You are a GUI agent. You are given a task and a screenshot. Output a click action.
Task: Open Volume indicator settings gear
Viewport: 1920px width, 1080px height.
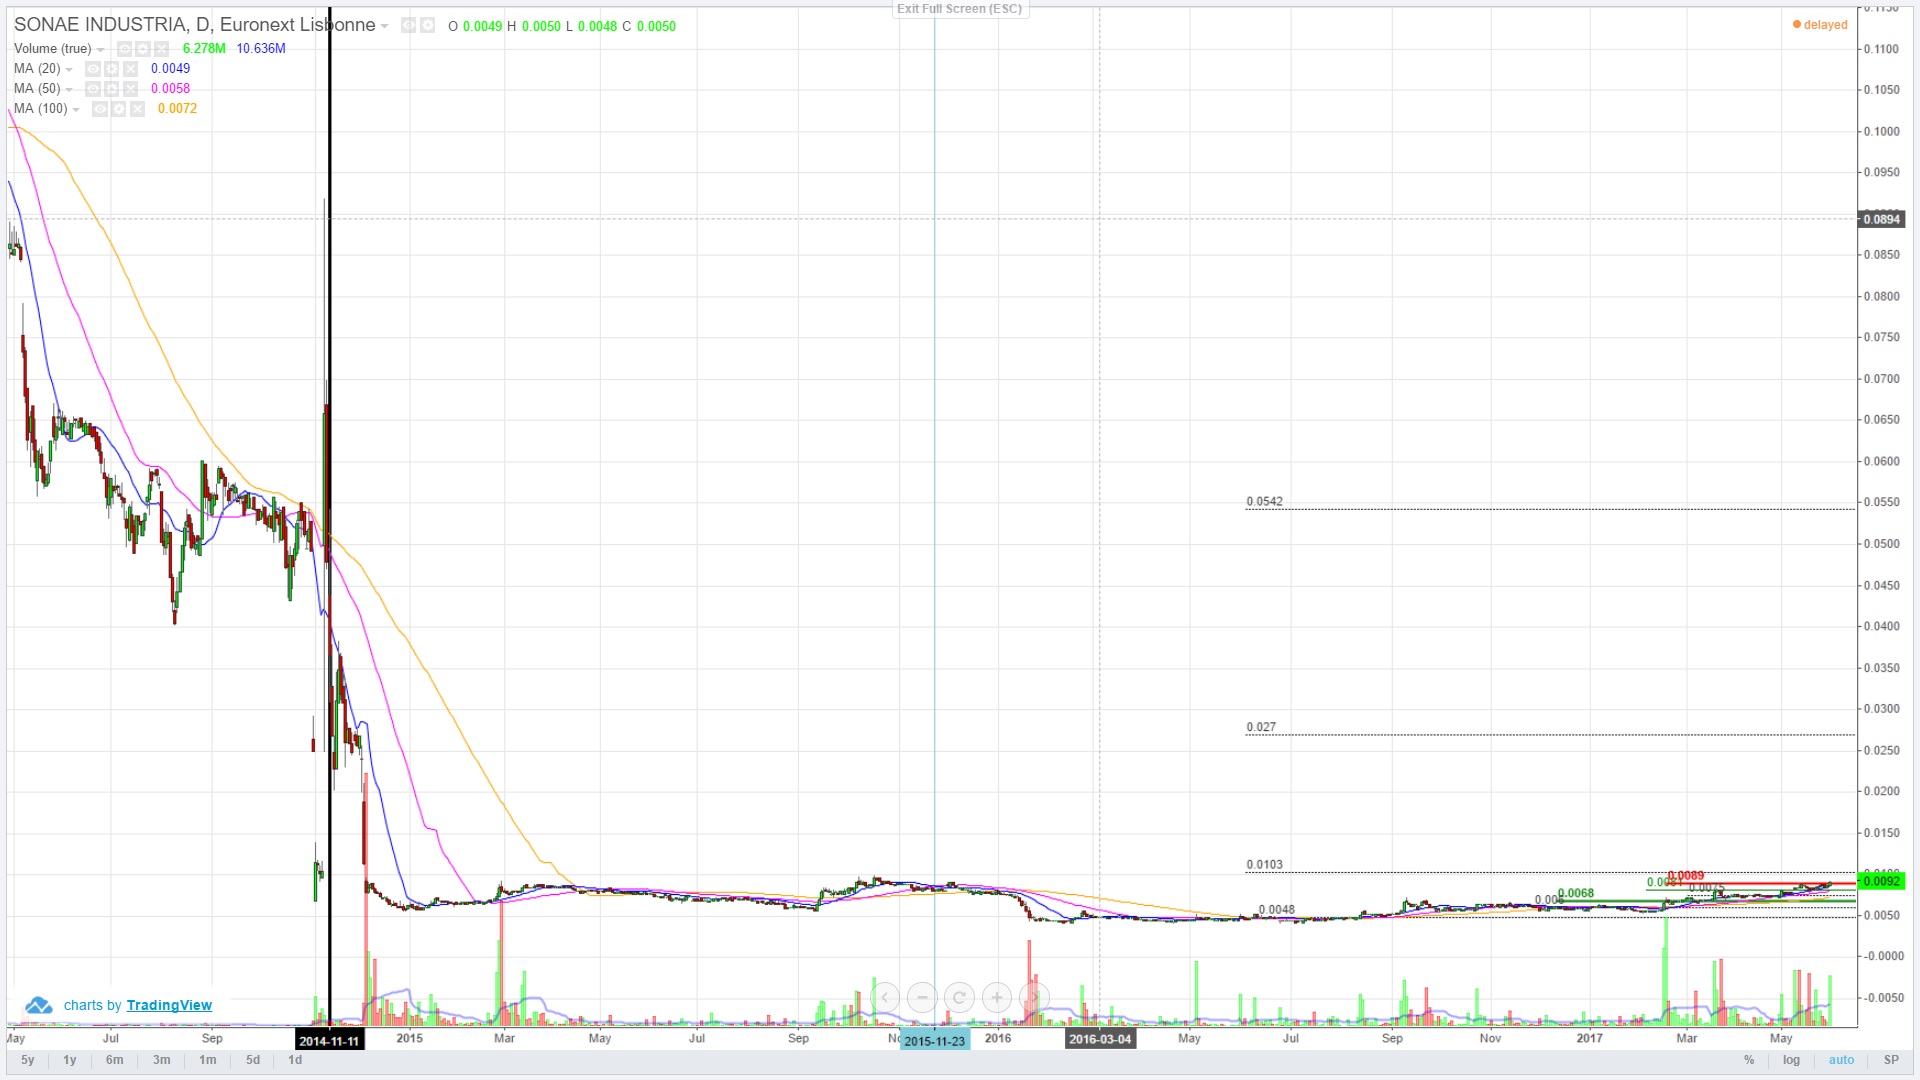(x=143, y=49)
